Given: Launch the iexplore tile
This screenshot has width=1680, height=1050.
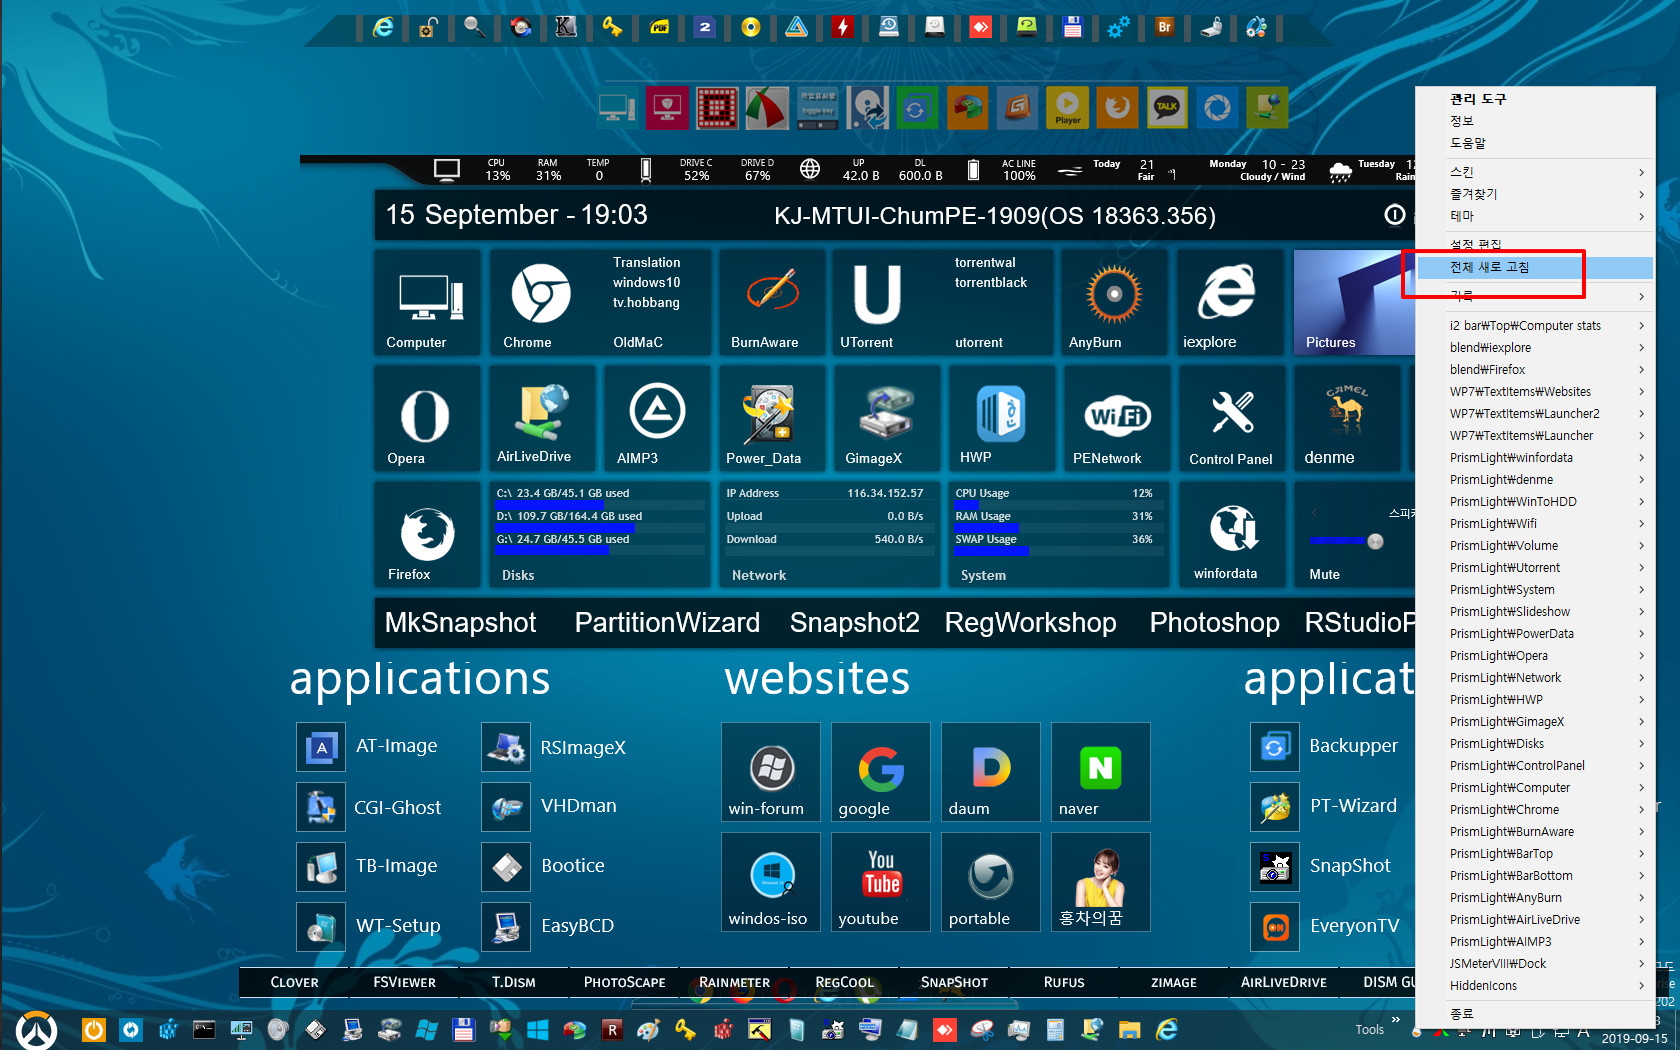Looking at the screenshot, I should click(x=1229, y=302).
